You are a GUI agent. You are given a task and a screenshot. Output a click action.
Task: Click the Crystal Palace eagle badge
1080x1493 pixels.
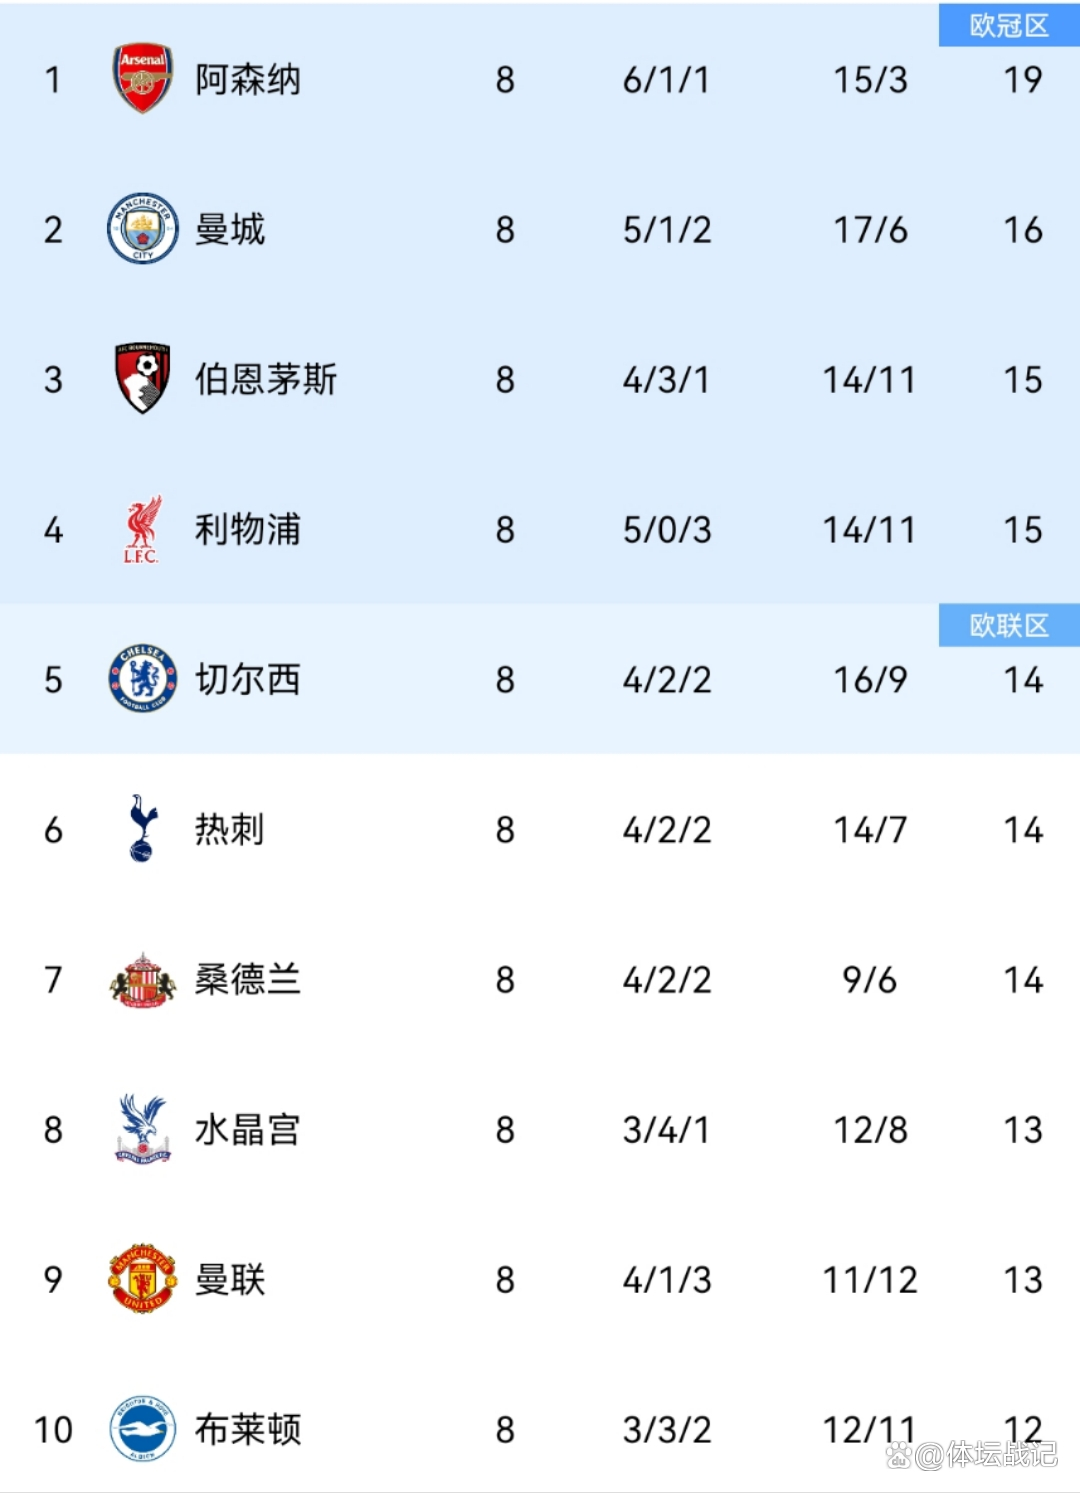pos(143,1129)
